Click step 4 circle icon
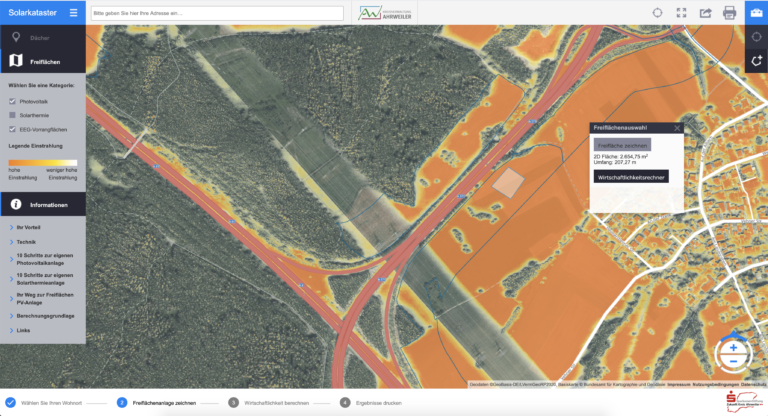The width and height of the screenshot is (768, 416). (345, 403)
